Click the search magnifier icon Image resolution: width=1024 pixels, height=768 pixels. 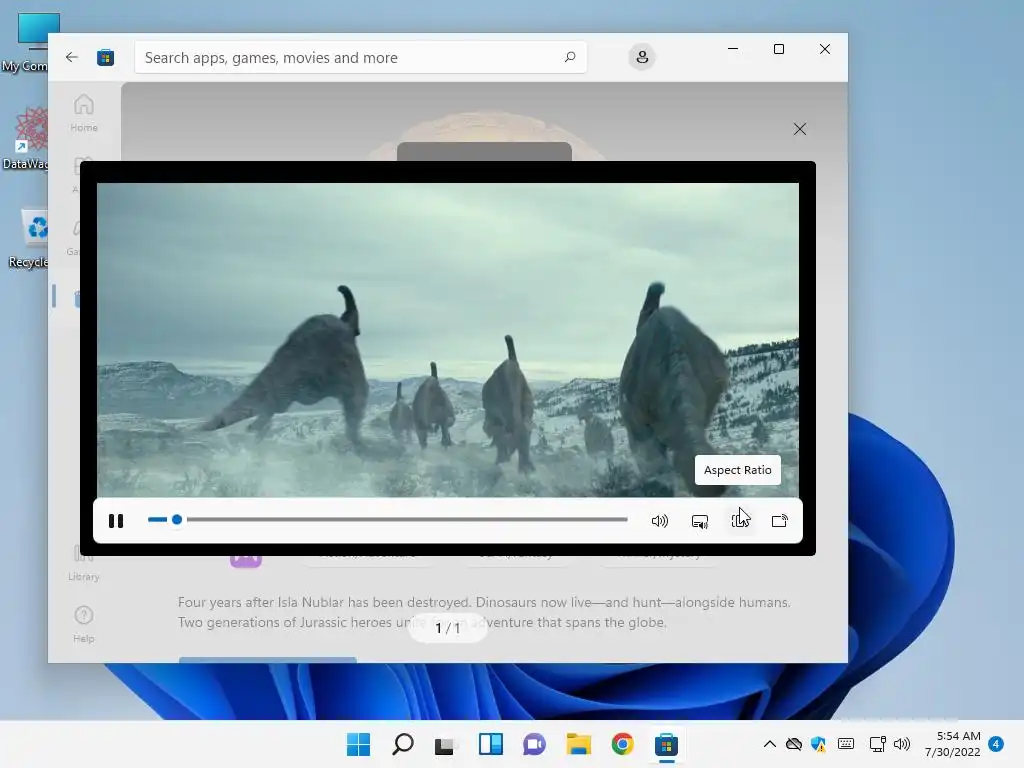[x=569, y=57]
